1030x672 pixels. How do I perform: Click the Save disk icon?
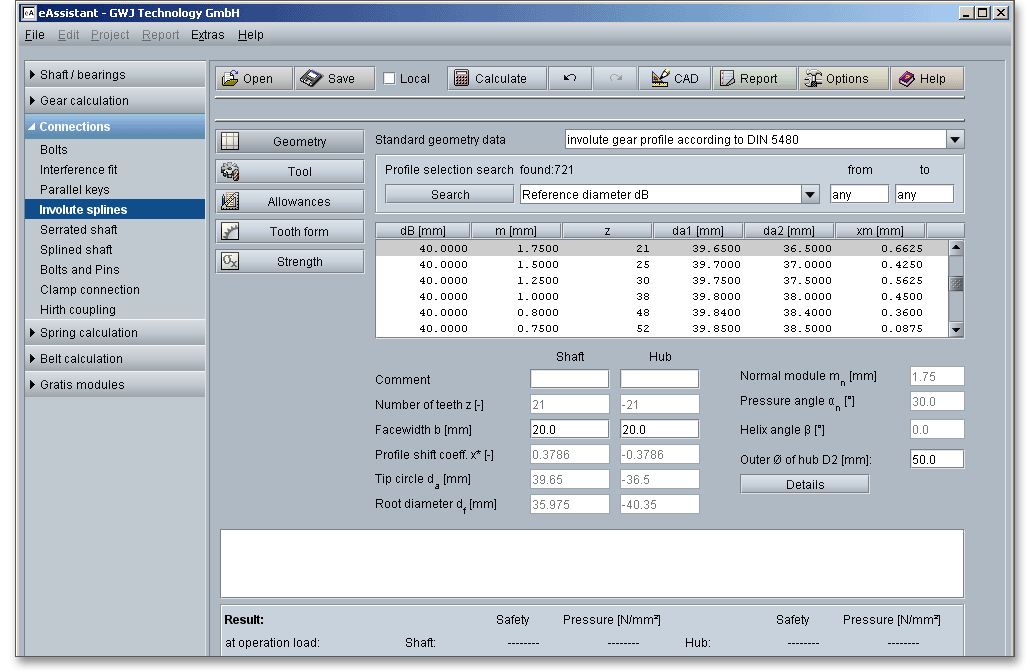click(x=310, y=79)
